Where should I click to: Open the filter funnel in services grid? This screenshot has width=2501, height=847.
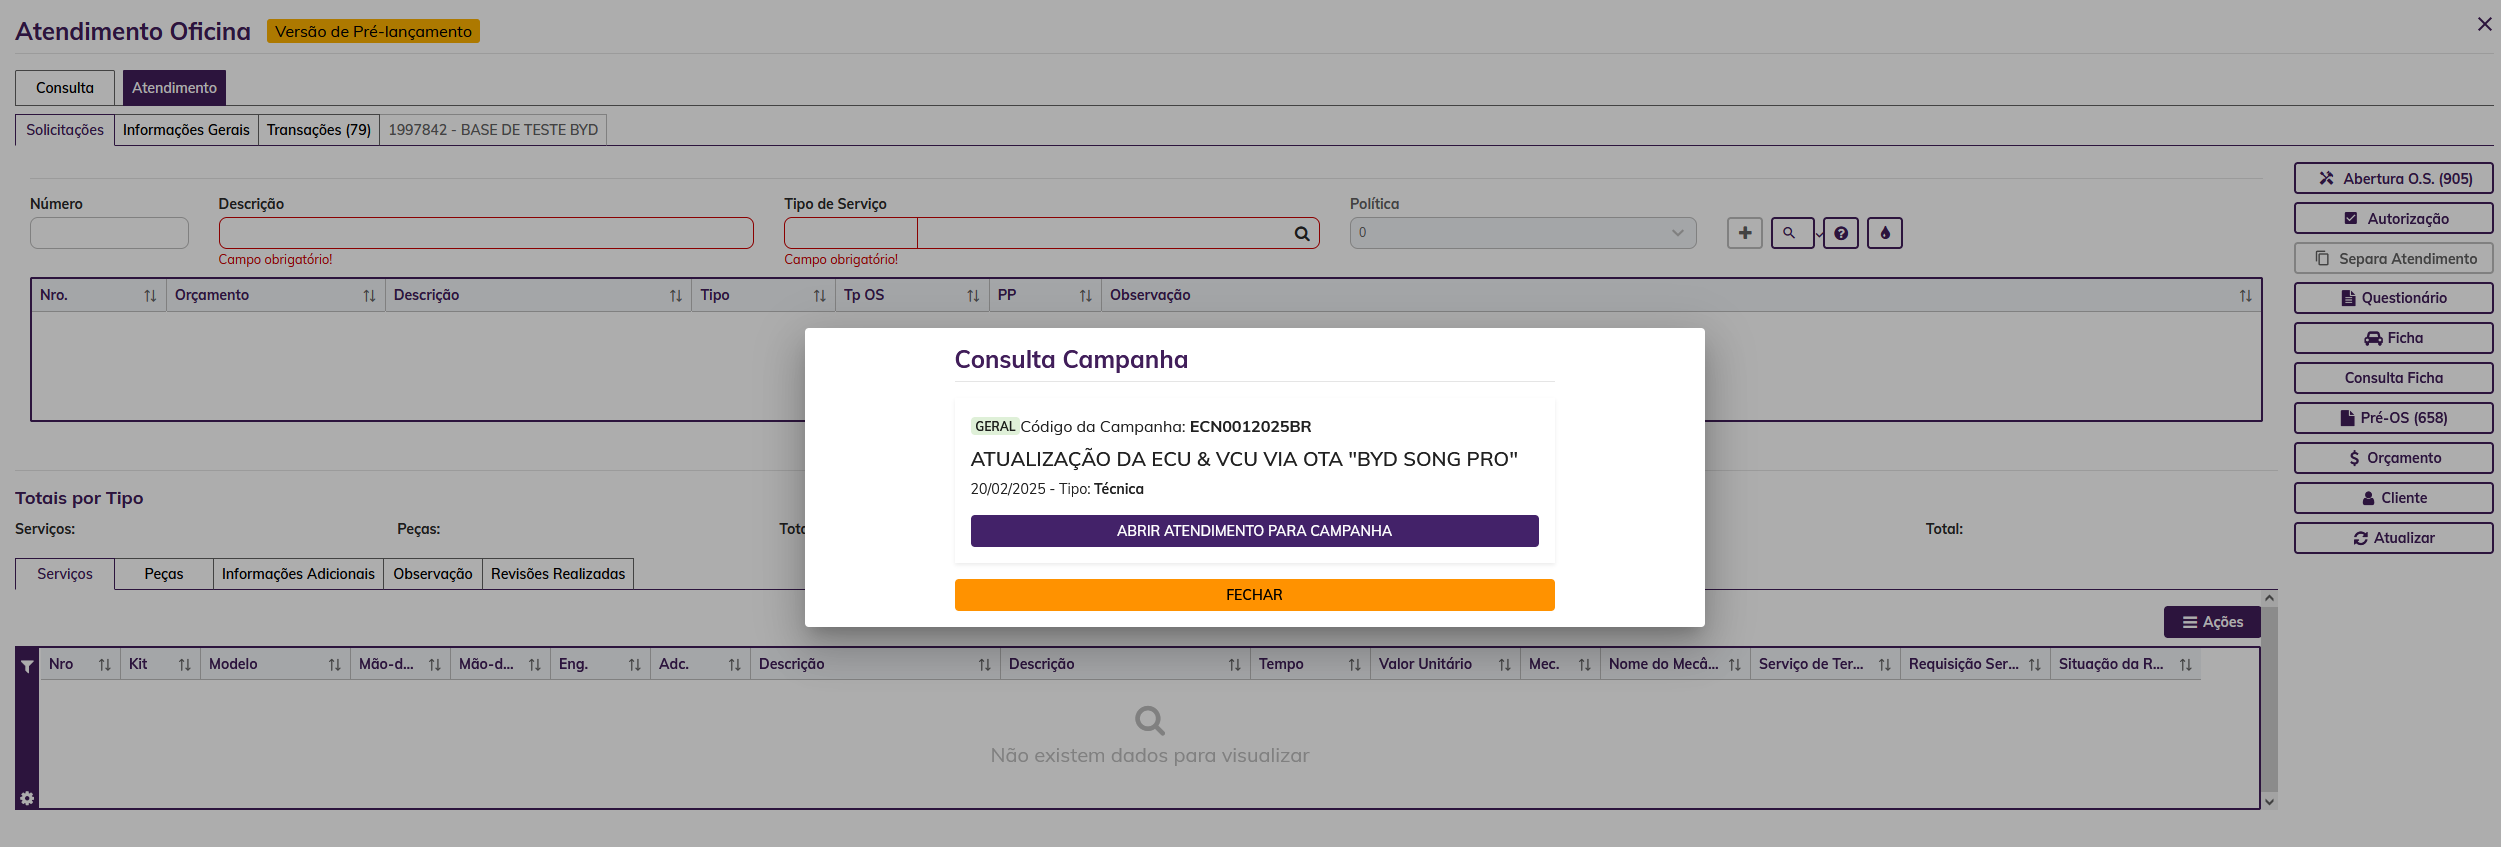click(x=27, y=666)
